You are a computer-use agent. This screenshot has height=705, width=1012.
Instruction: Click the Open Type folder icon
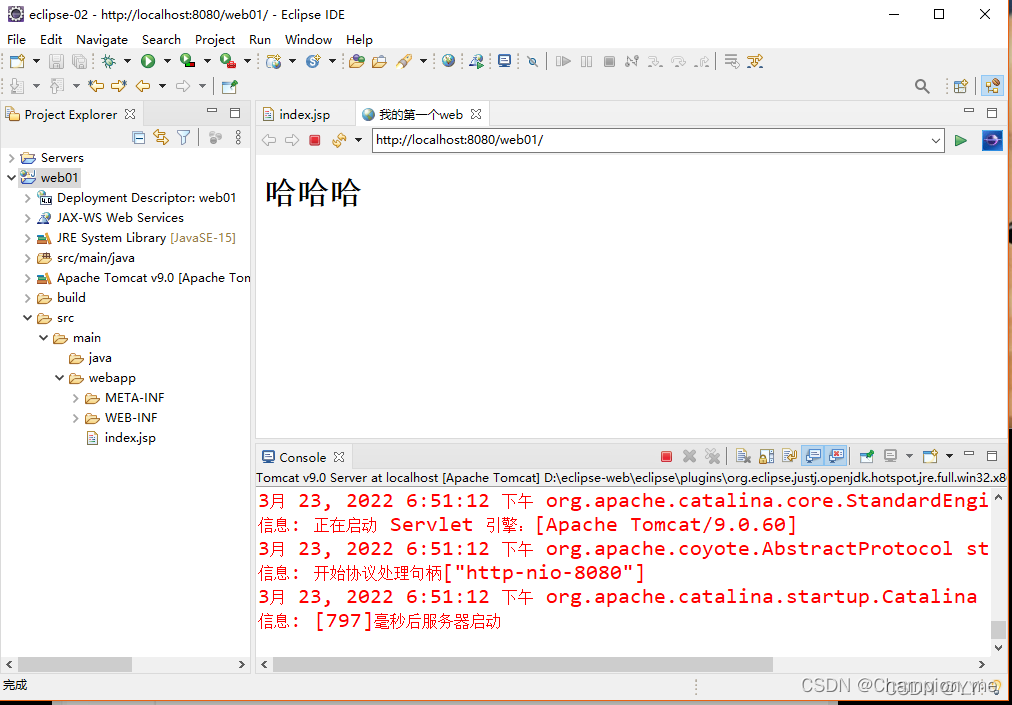[x=356, y=61]
